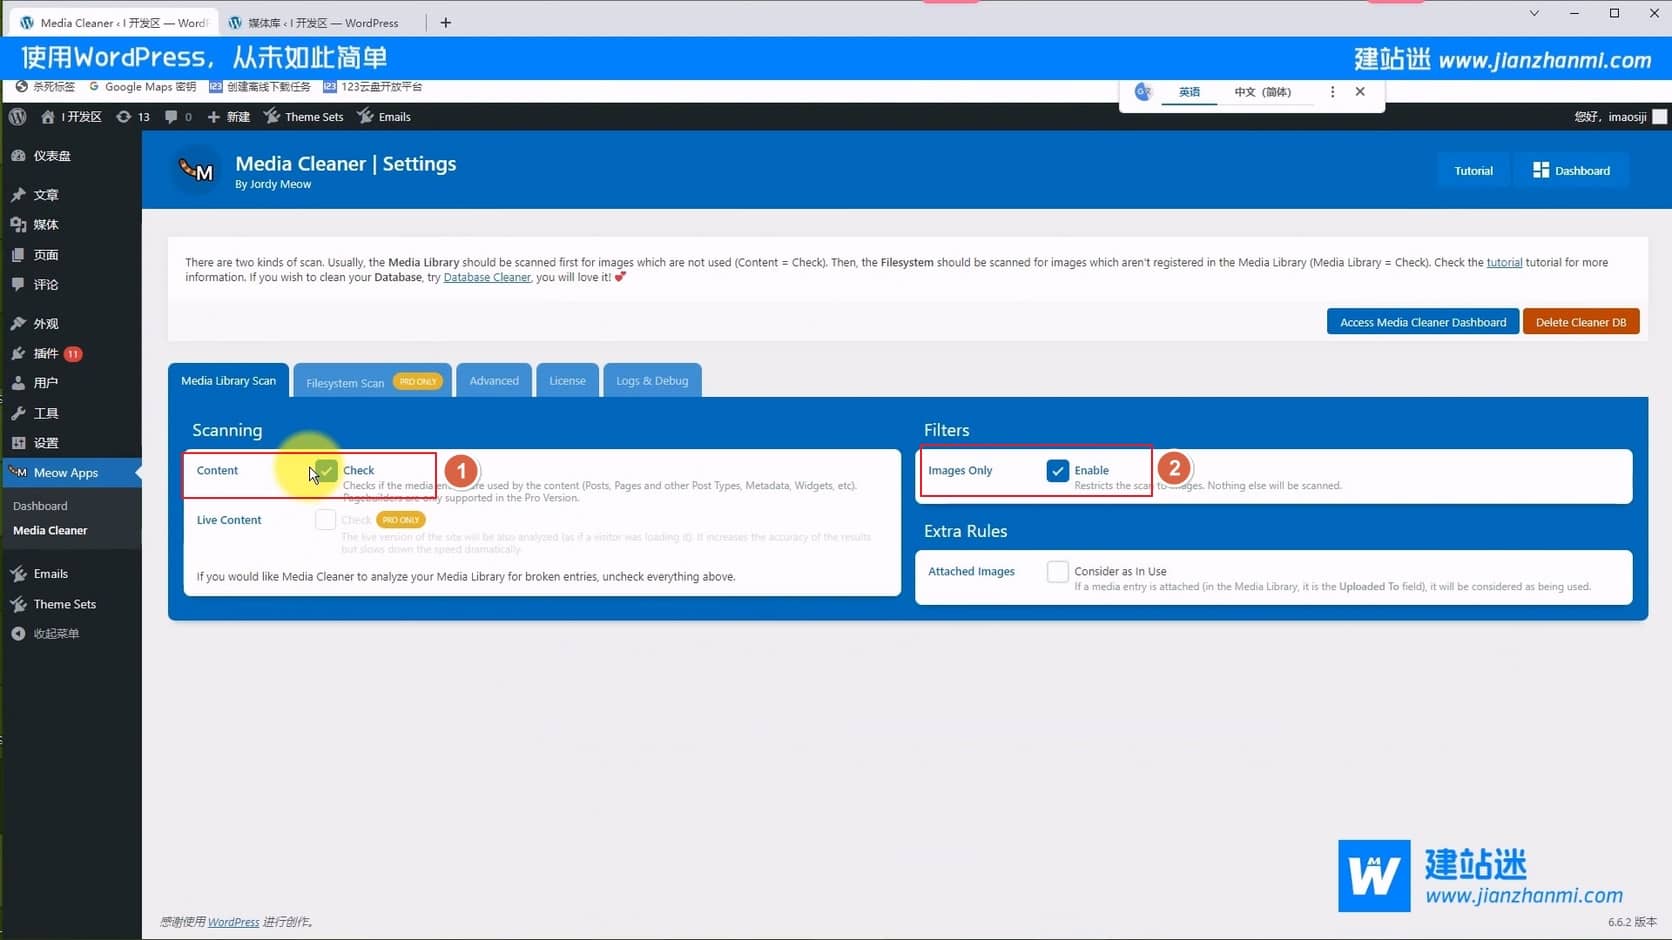The width and height of the screenshot is (1672, 940).
Task: Open the comments bubble icon in admin bar
Action: click(172, 117)
